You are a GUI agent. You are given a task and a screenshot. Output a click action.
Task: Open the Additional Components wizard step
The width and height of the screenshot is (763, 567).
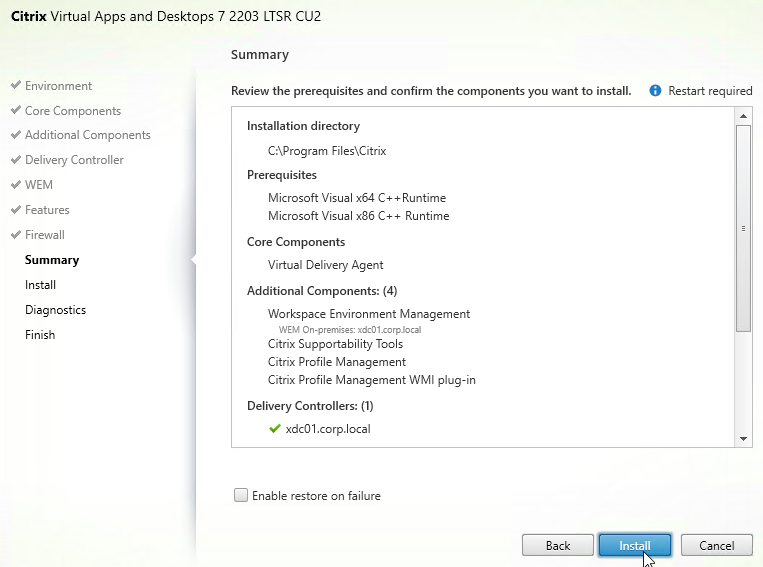click(88, 135)
